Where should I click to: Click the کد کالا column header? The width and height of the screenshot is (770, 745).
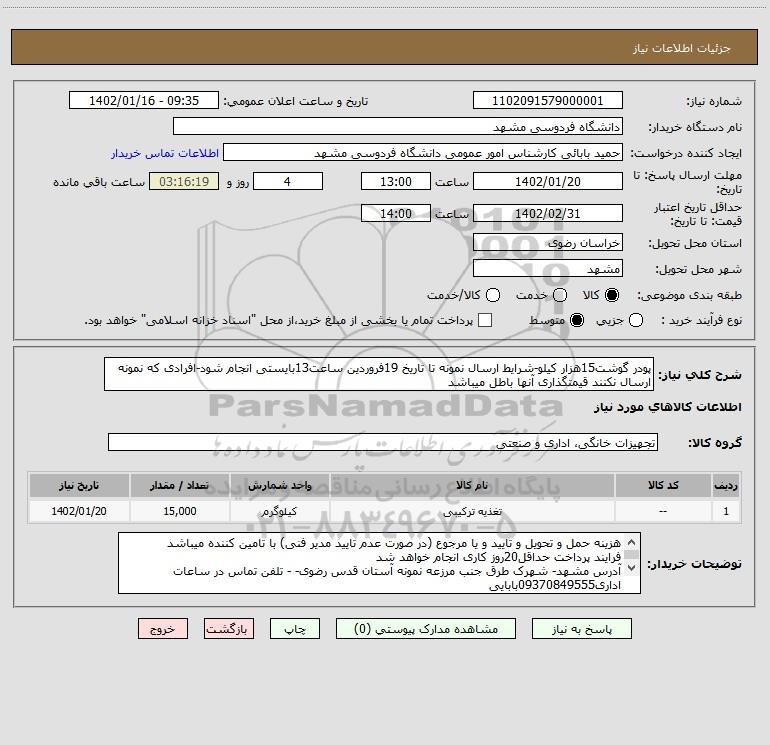pyautogui.click(x=663, y=485)
